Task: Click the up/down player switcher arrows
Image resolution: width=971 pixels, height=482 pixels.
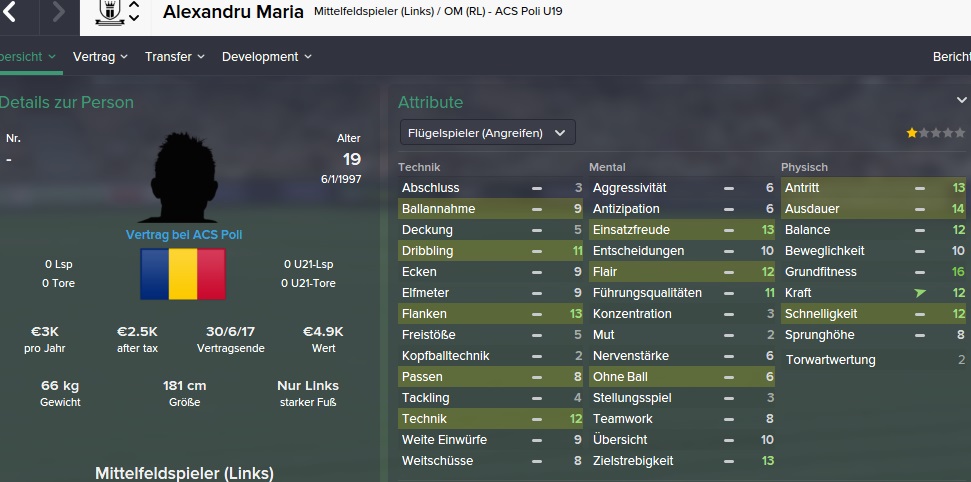Action: (x=134, y=13)
